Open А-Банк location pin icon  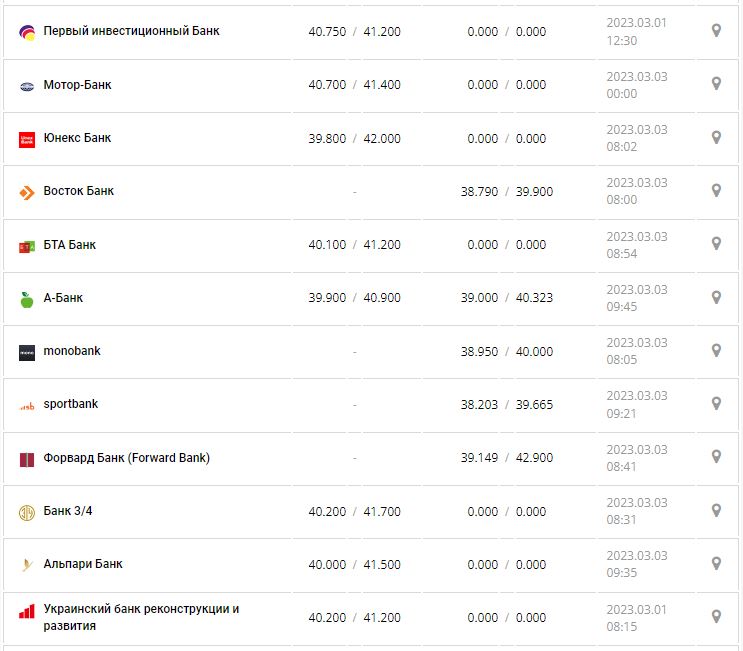point(716,297)
